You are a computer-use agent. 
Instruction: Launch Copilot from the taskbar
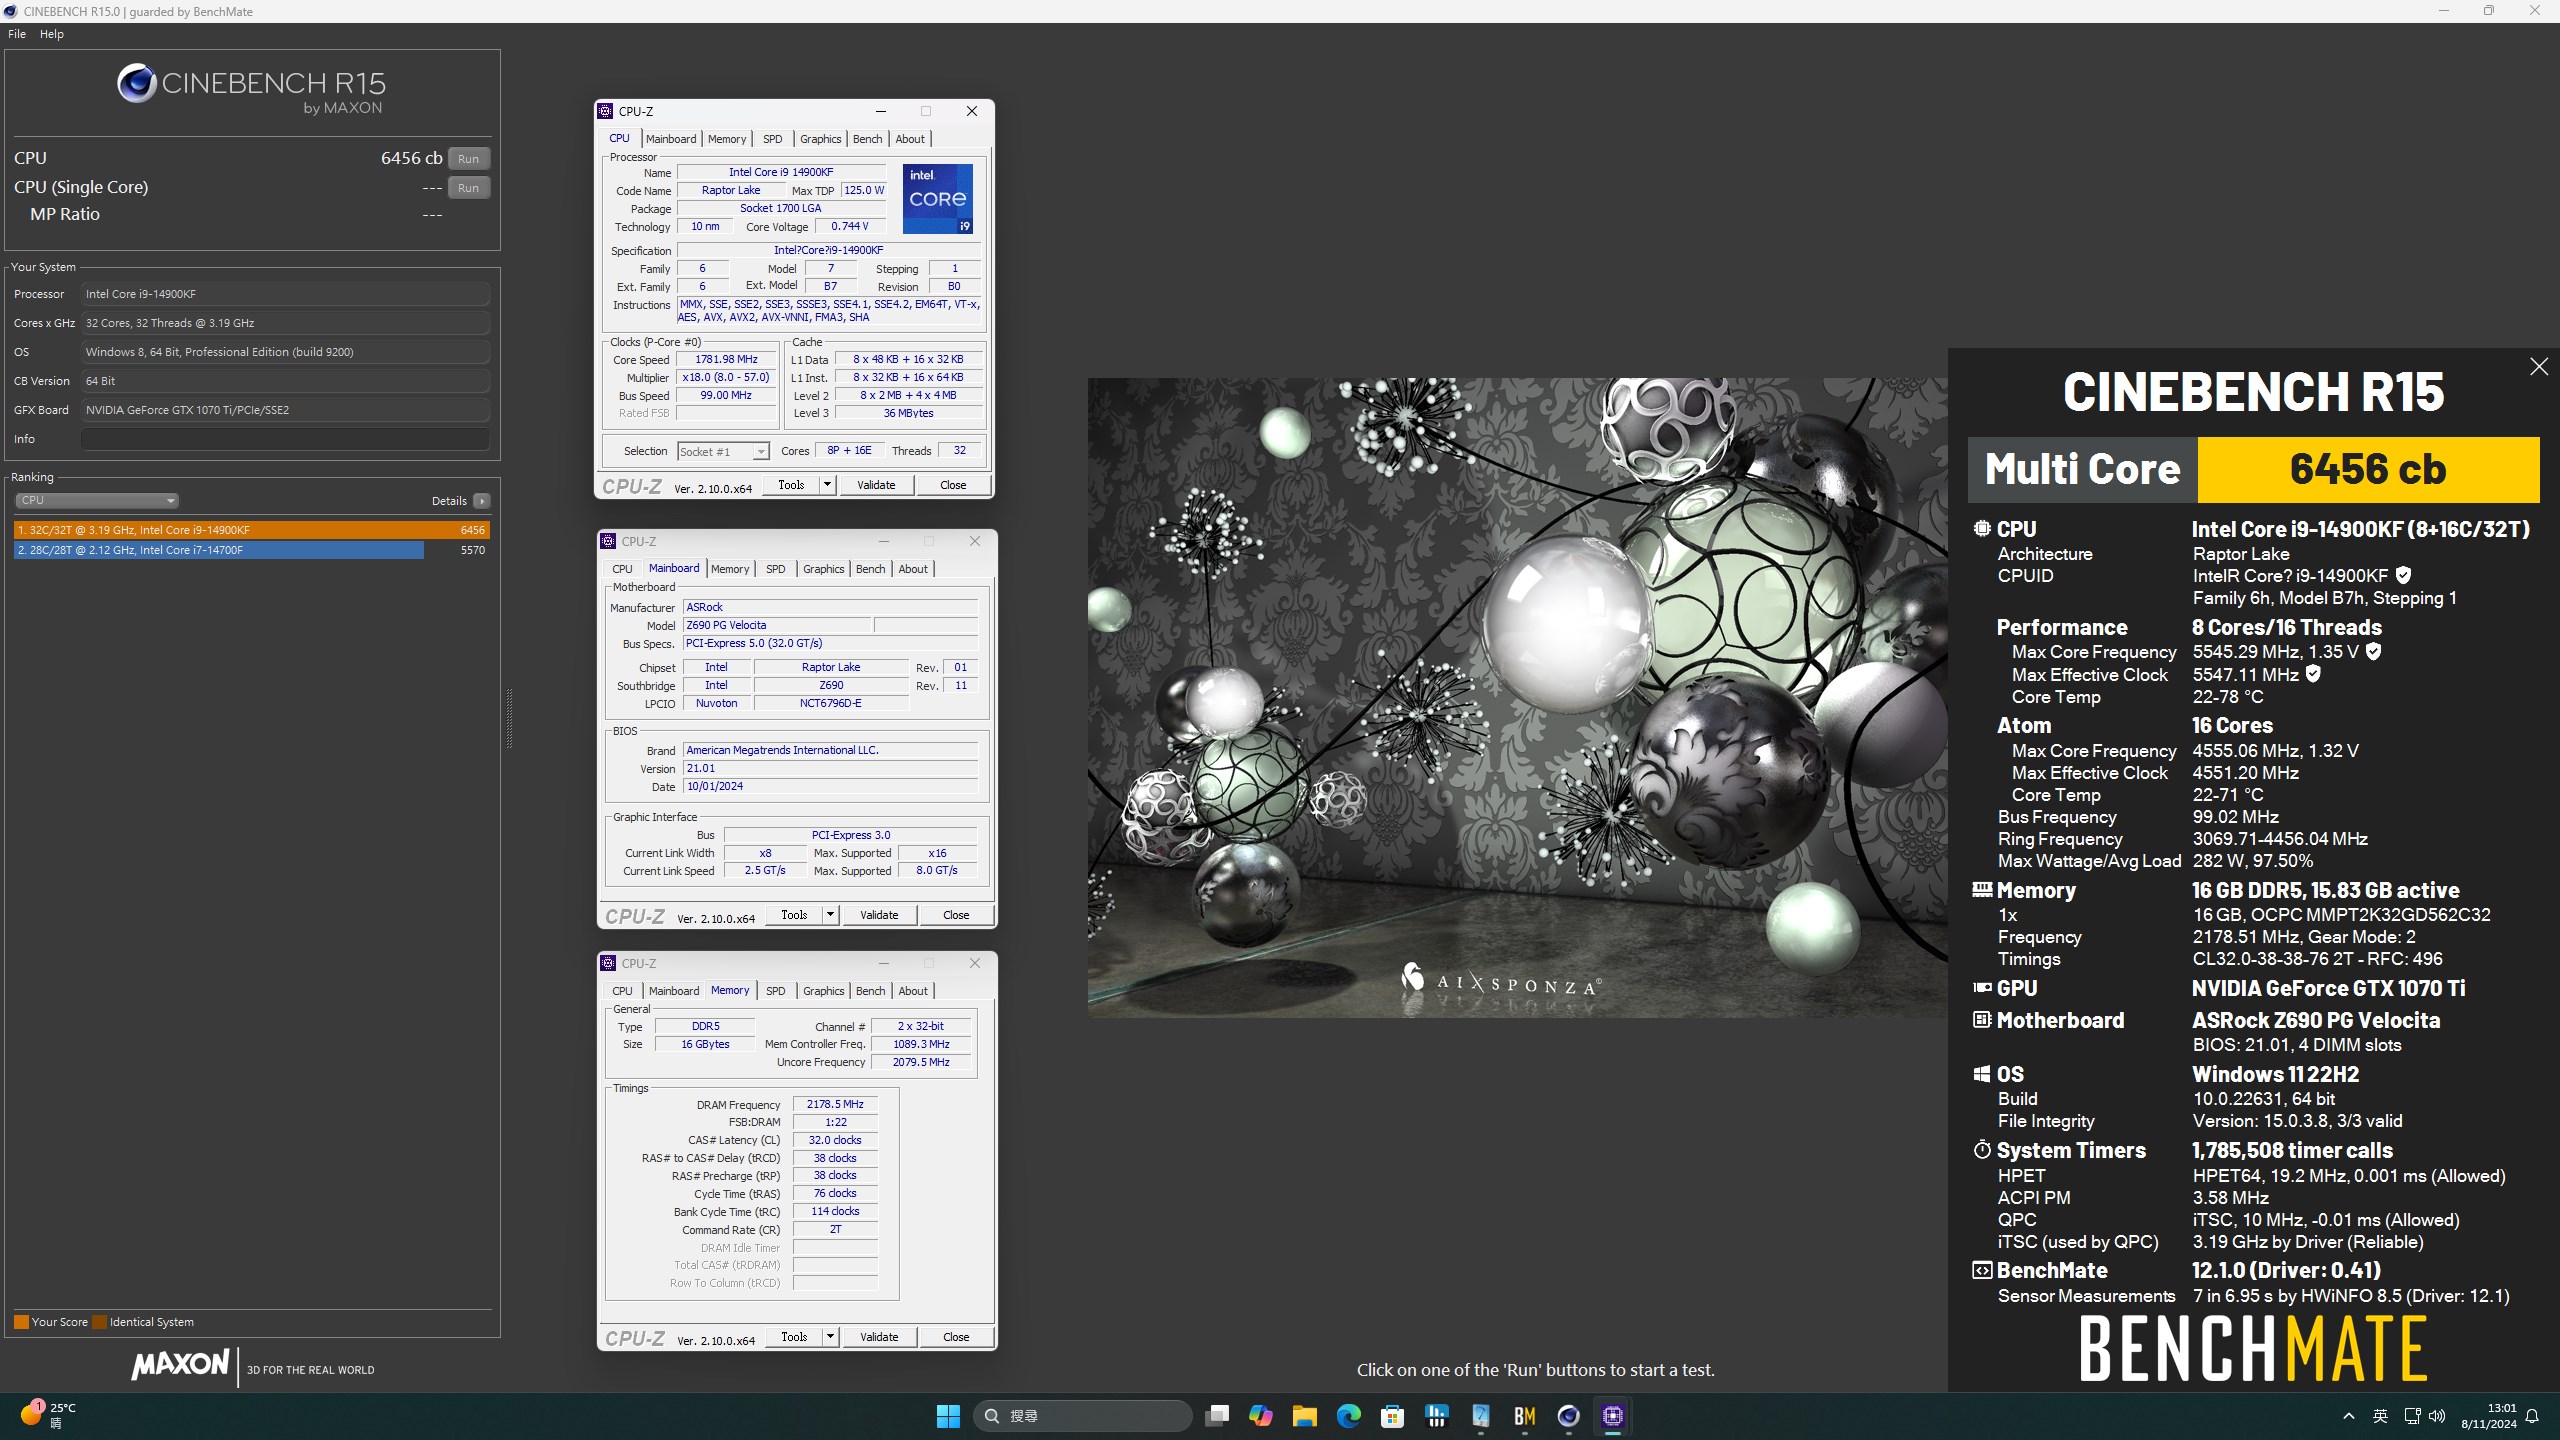pos(1260,1416)
